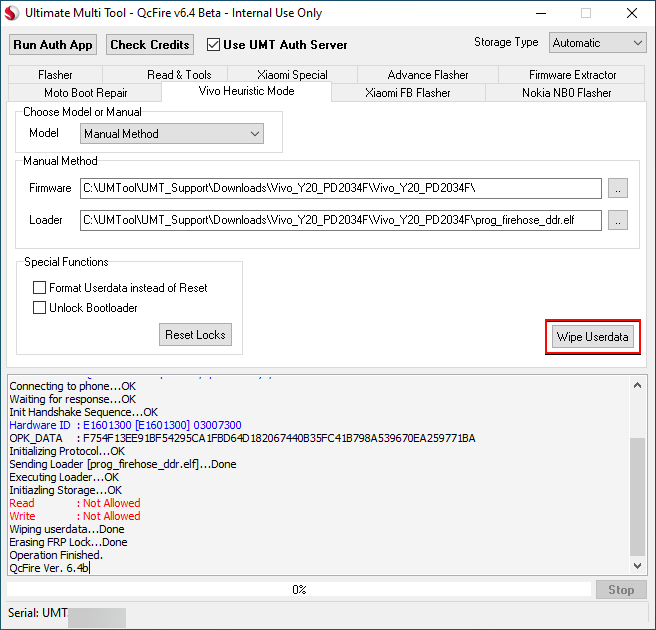The height and width of the screenshot is (630, 656).
Task: Click the Run Auth App button
Action: (53, 44)
